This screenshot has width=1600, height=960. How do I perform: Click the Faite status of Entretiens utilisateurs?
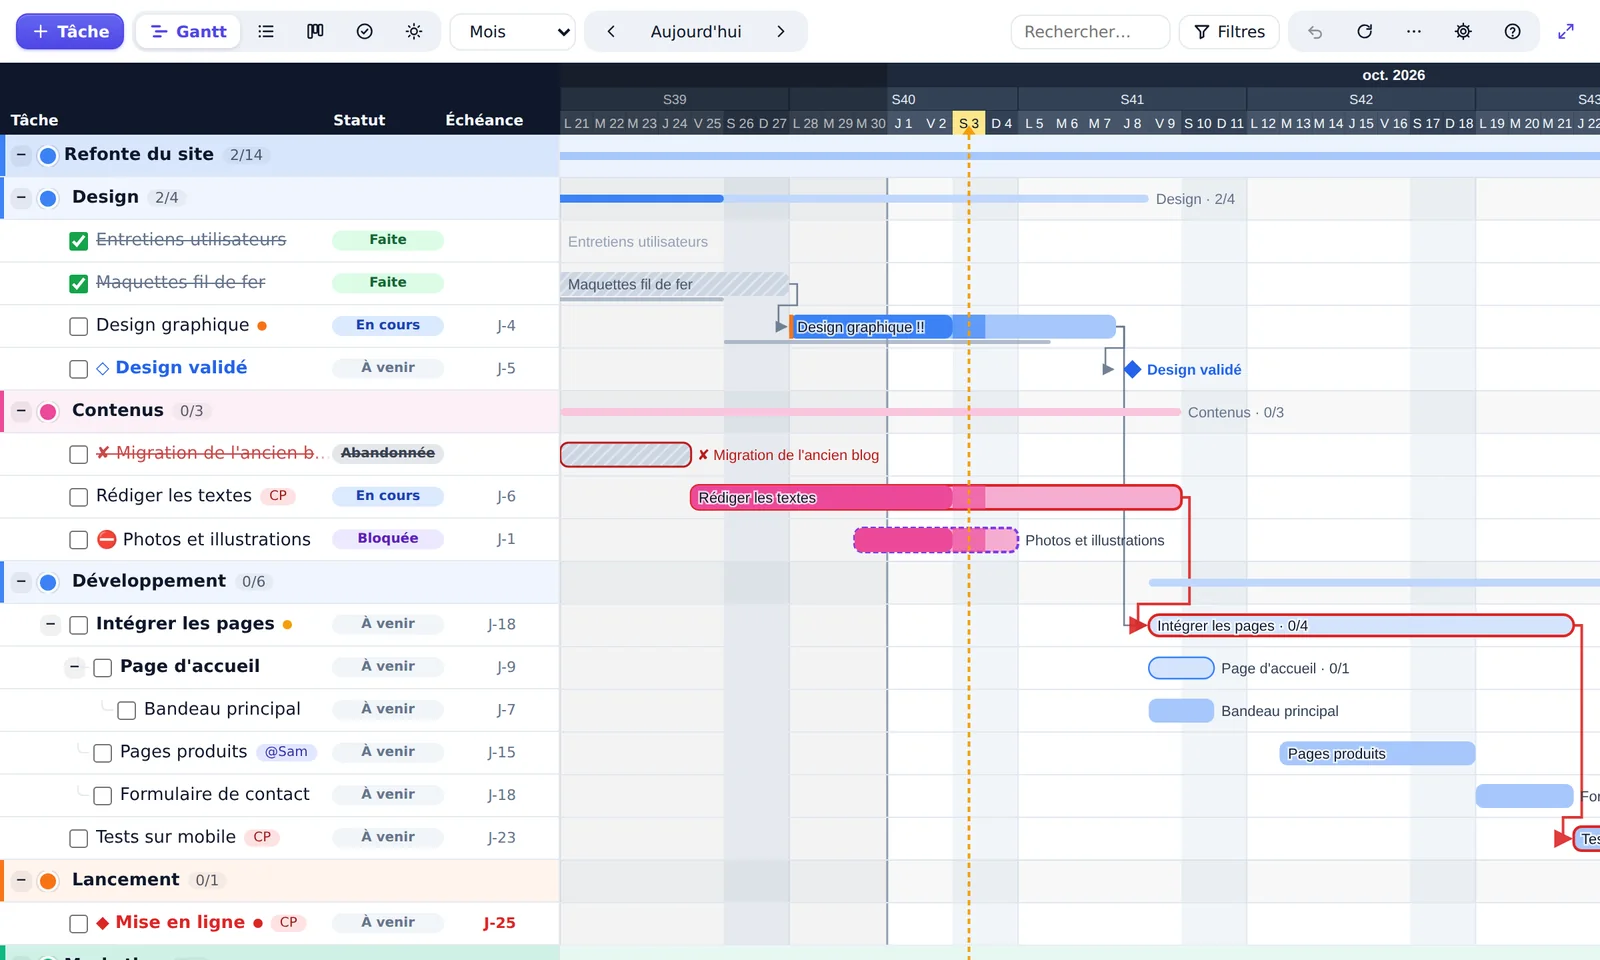[x=388, y=240]
